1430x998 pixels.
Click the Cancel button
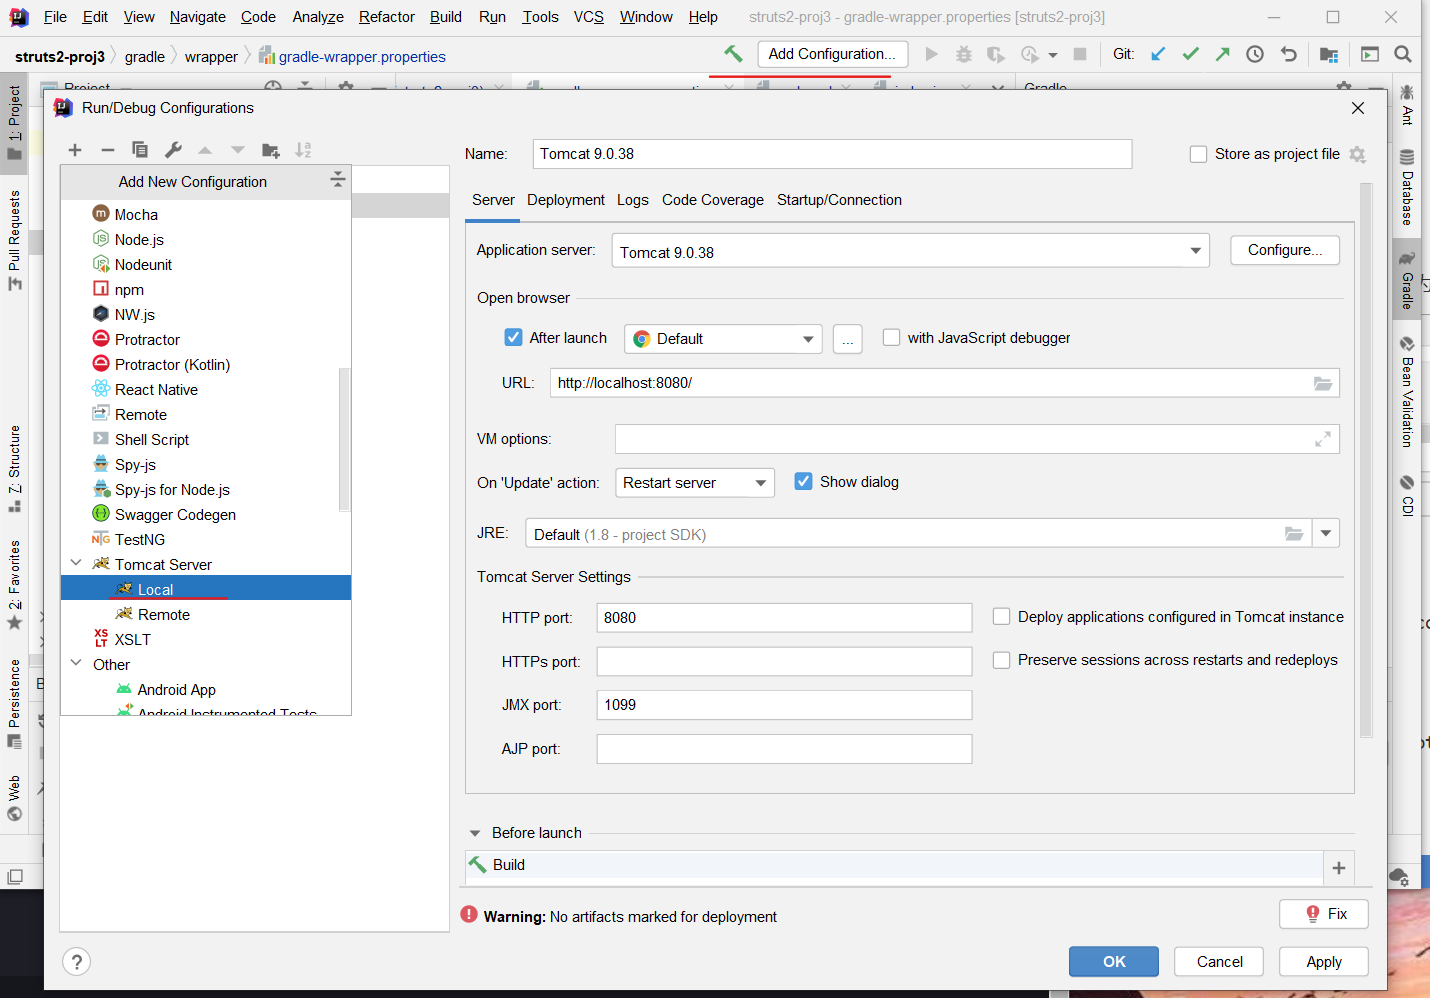tap(1220, 962)
